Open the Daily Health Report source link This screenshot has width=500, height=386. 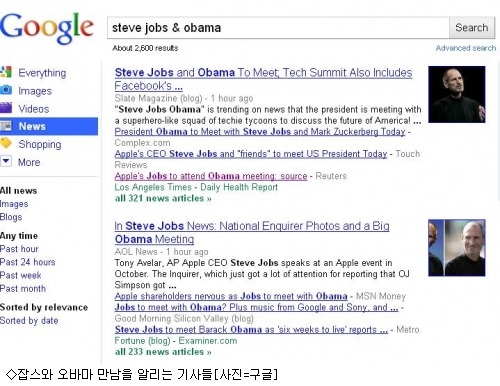(239, 187)
